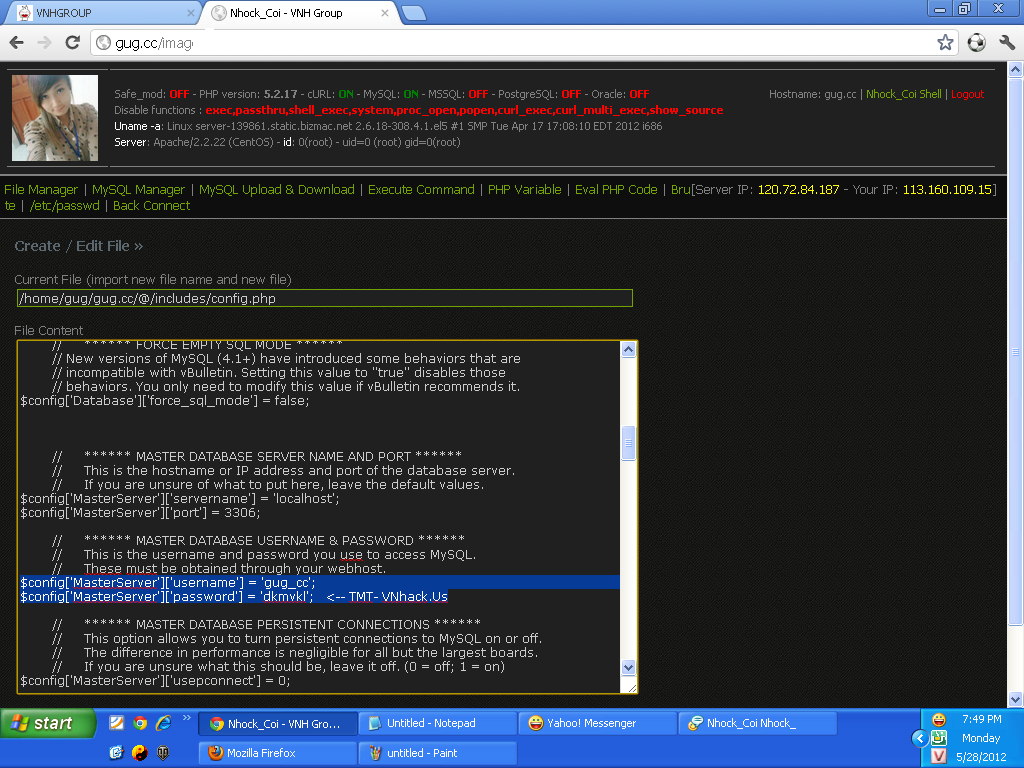
Task: Open the Back Connect link
Action: click(152, 206)
